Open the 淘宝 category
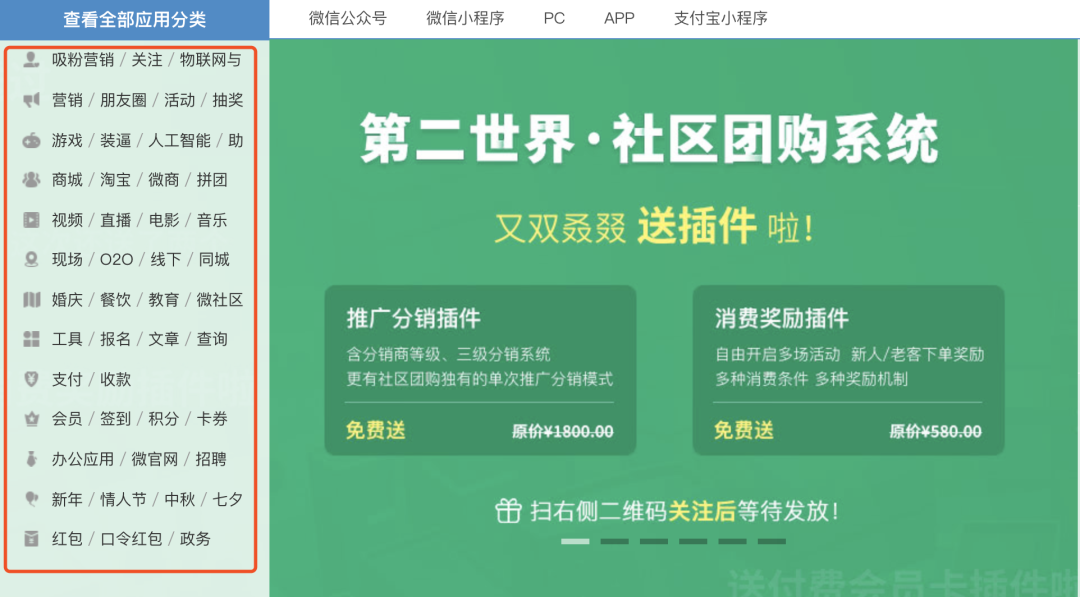Screen dimensions: 1080x597 click(x=116, y=180)
